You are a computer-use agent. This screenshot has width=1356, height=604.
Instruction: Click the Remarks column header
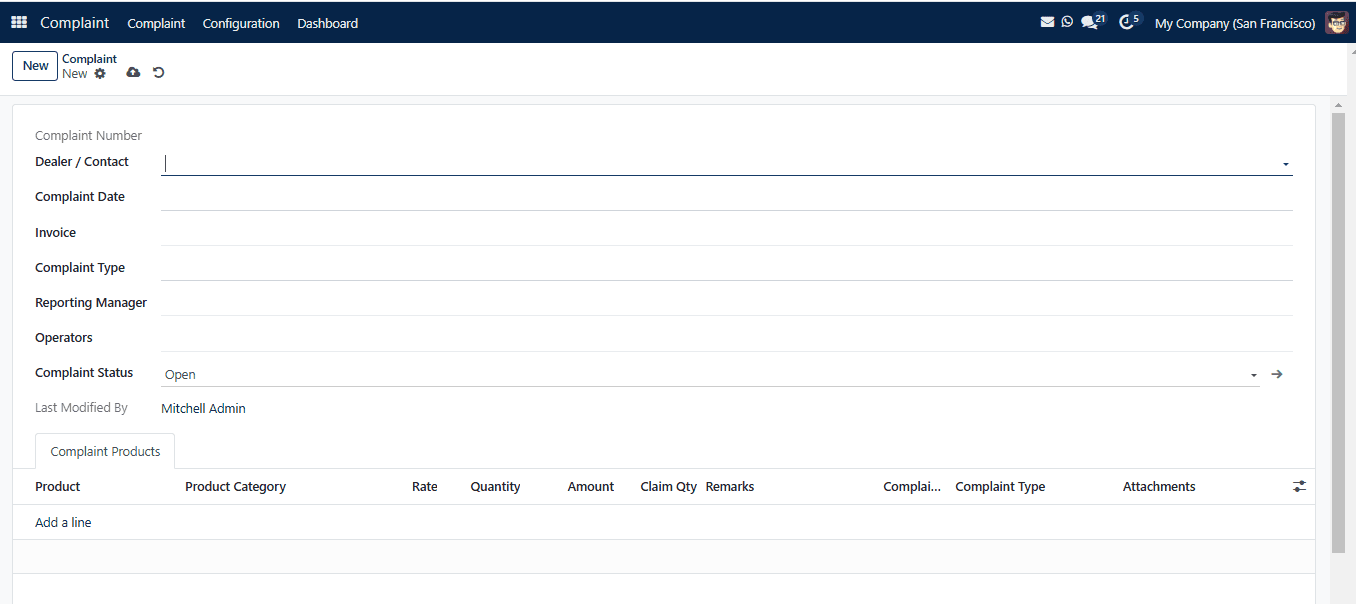pyautogui.click(x=730, y=486)
